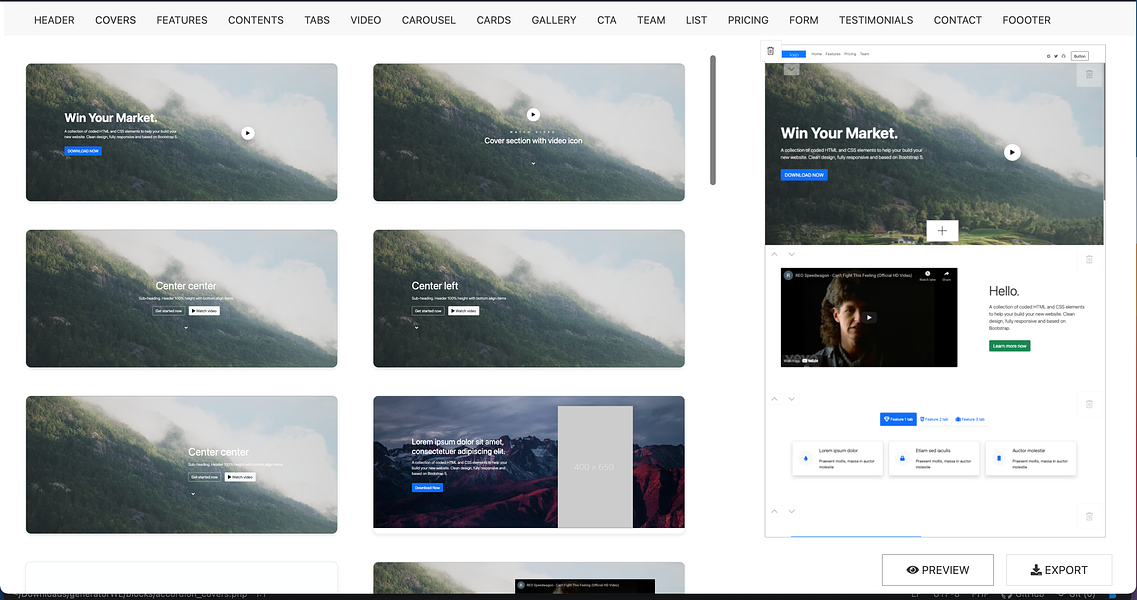
Task: Go to the FORM category
Action: click(803, 20)
